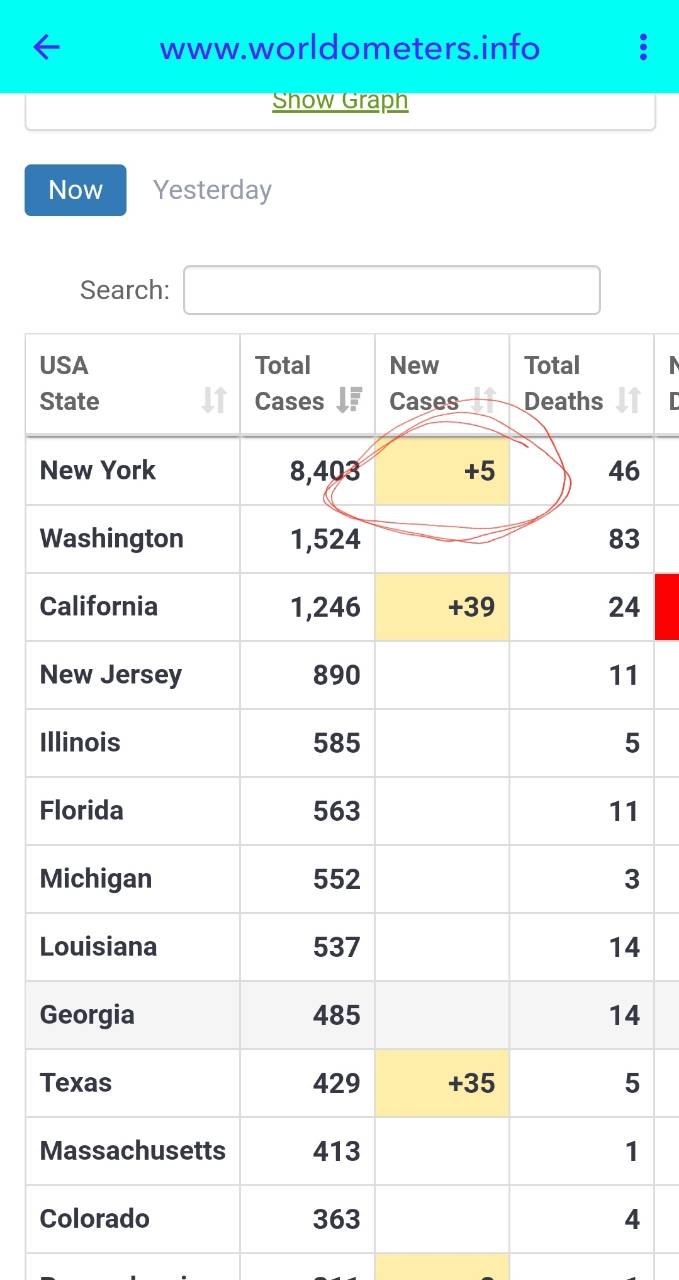Switch to the Yesterday tab
Viewport: 679px width, 1280px height.
point(212,190)
